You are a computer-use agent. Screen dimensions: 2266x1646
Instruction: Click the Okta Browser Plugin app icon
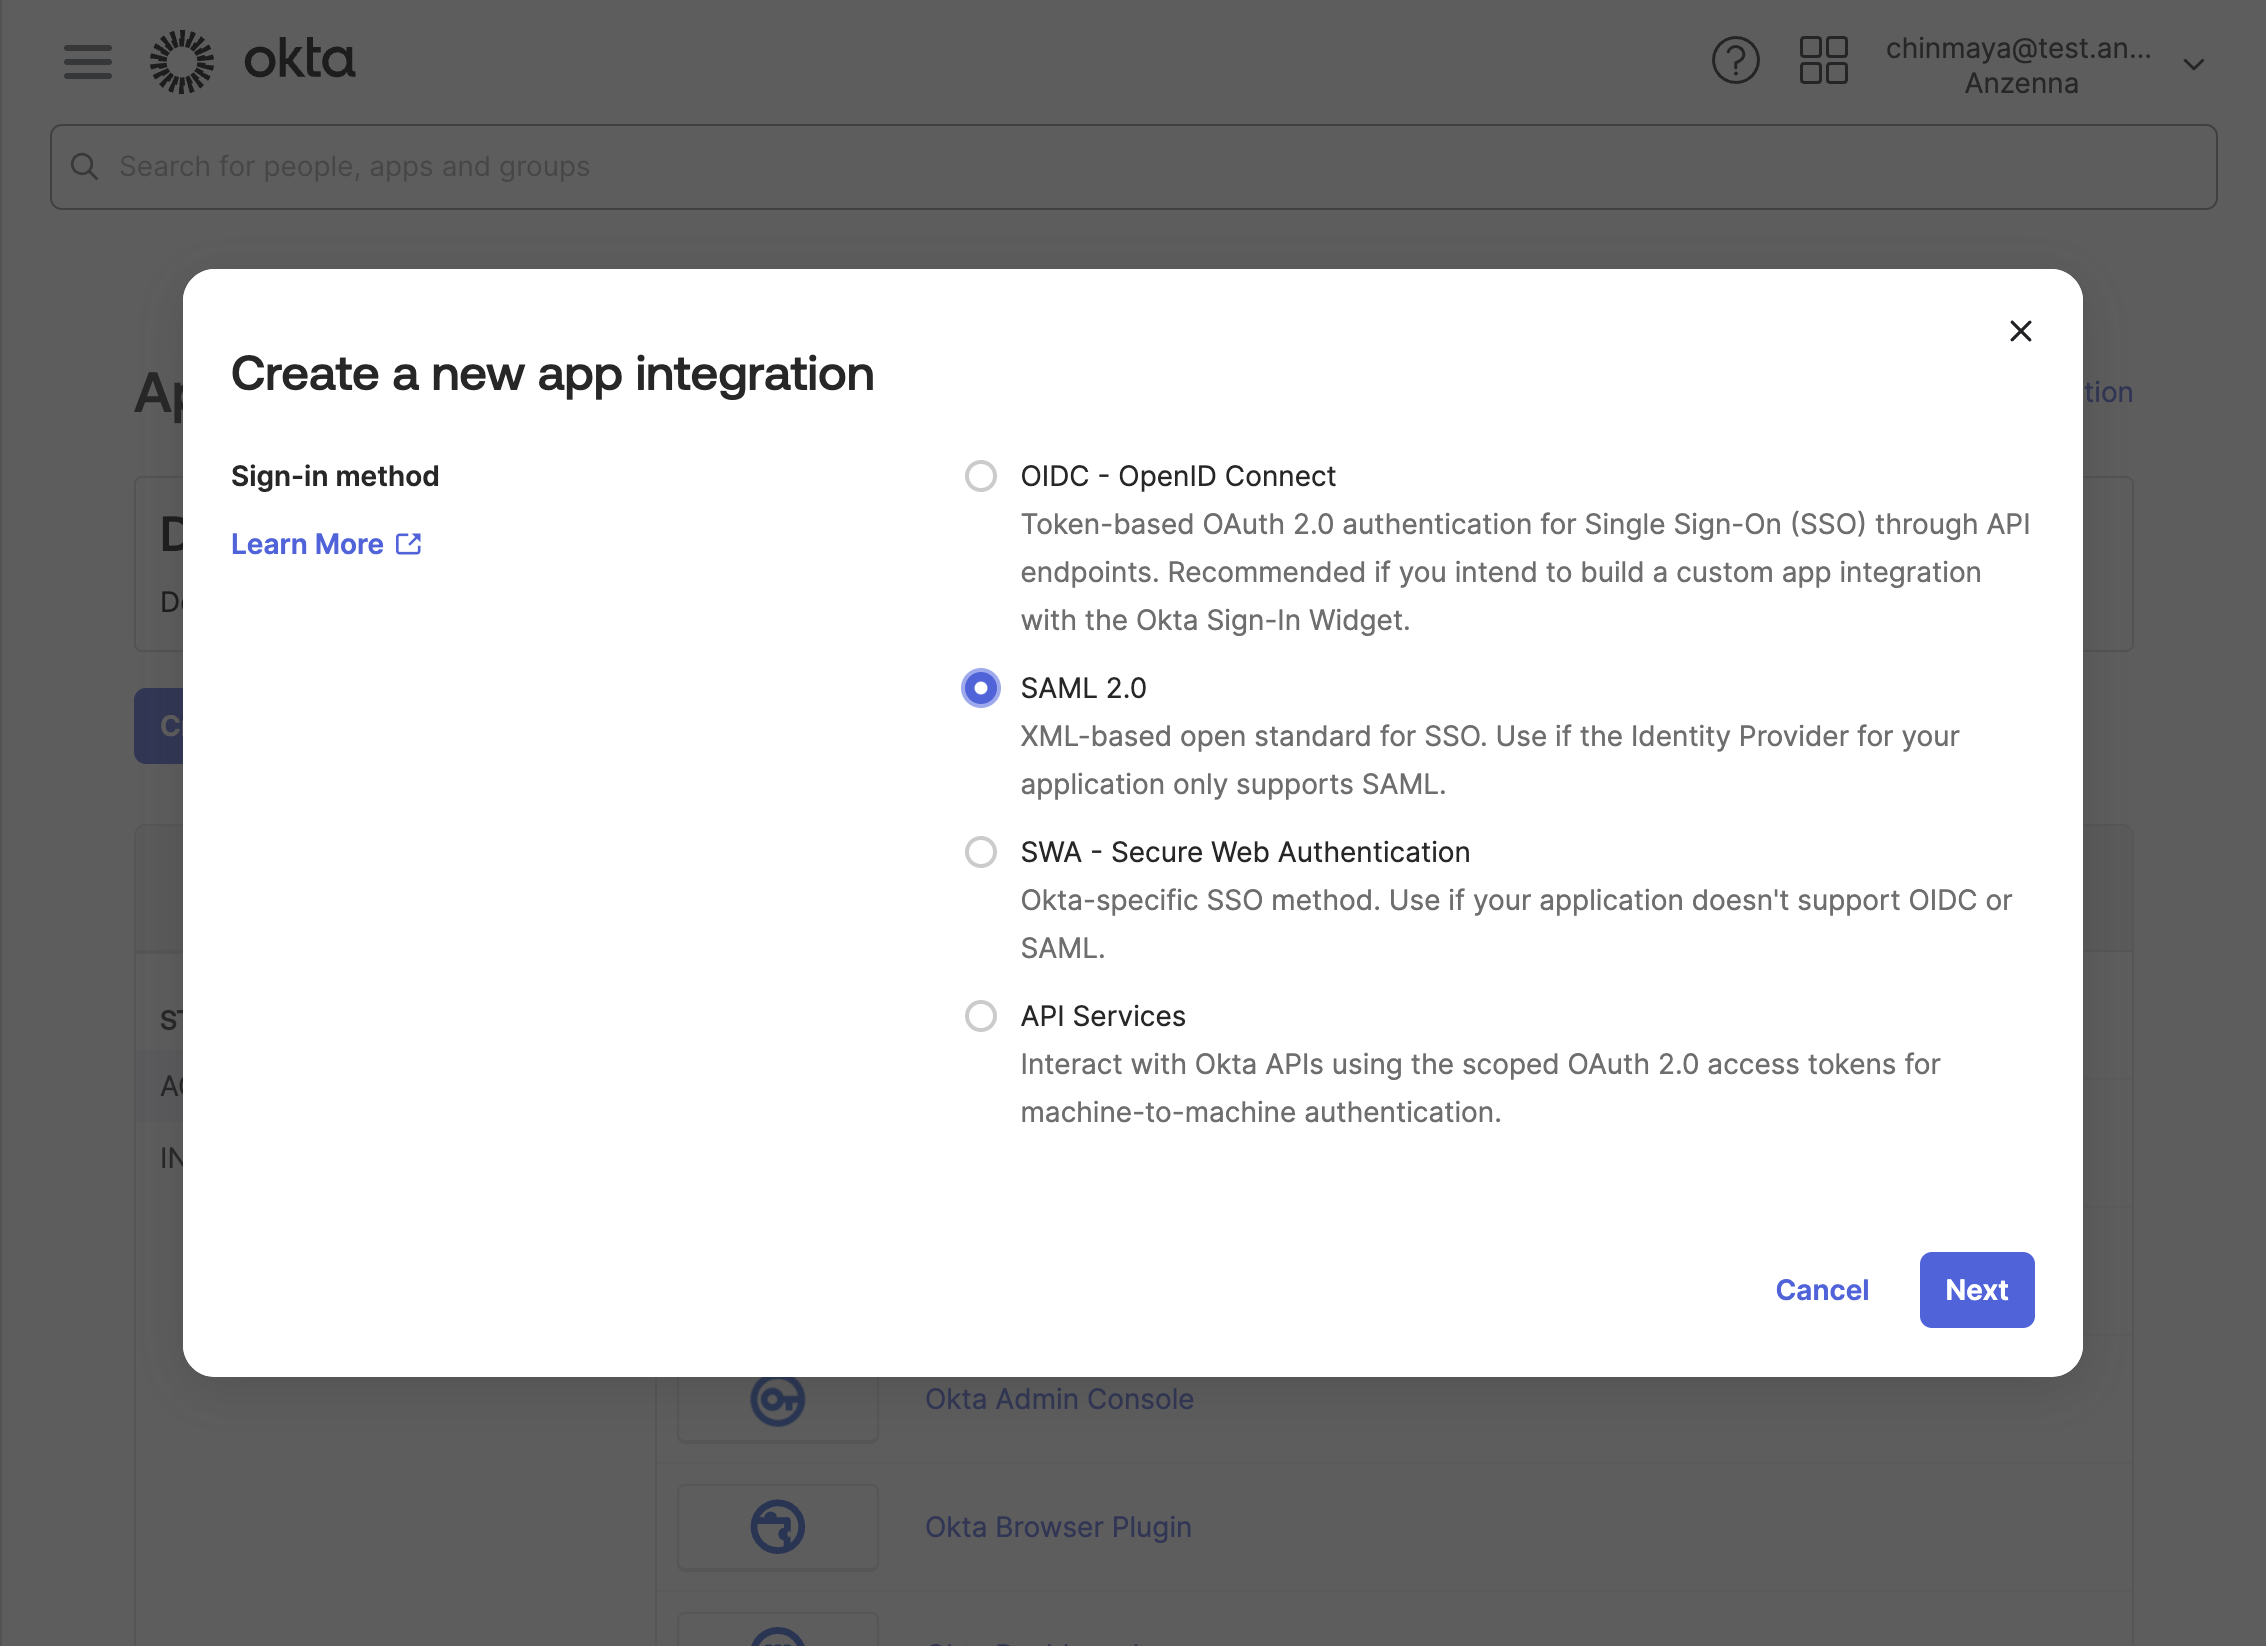point(777,1526)
